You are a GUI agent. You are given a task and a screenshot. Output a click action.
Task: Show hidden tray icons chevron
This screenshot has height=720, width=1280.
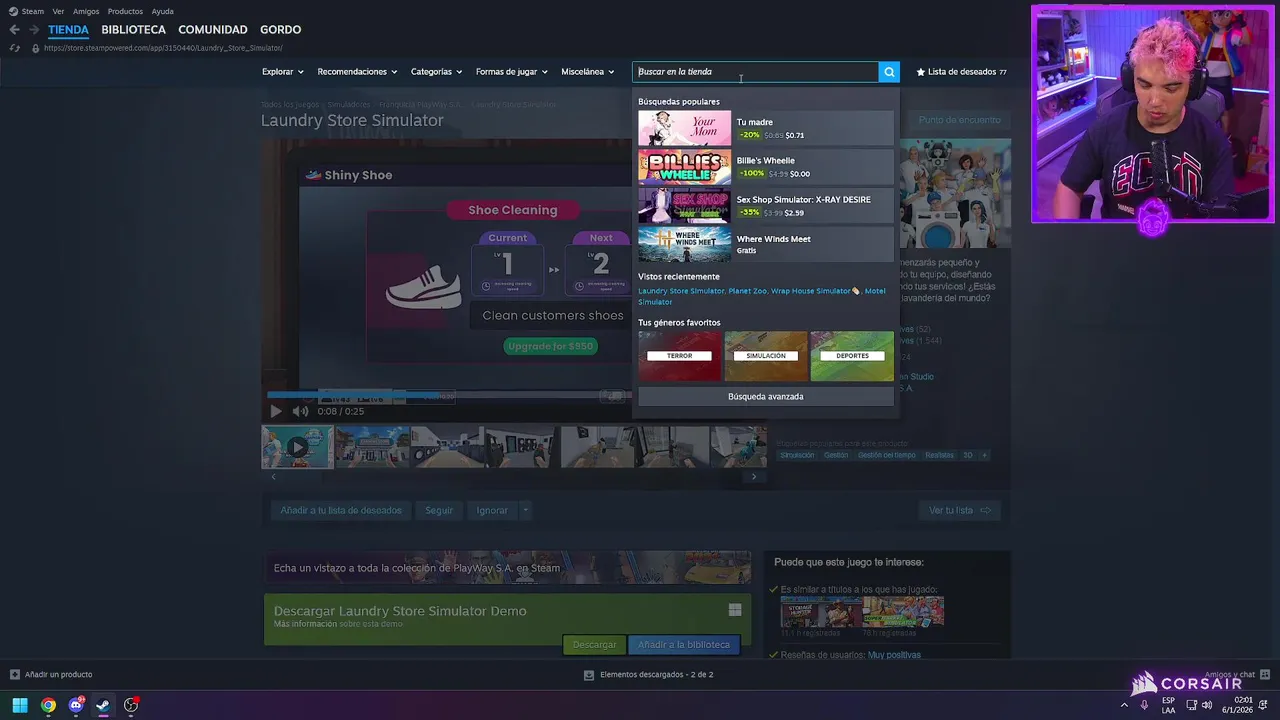1124,705
